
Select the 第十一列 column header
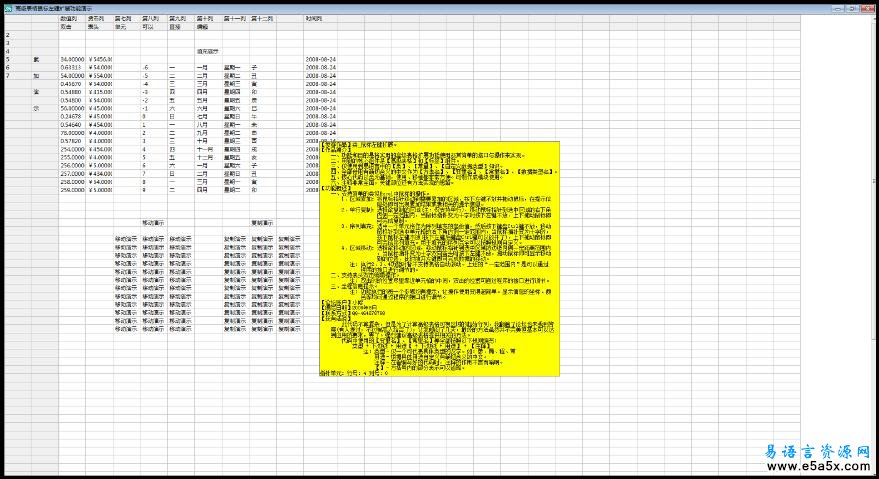tap(234, 19)
